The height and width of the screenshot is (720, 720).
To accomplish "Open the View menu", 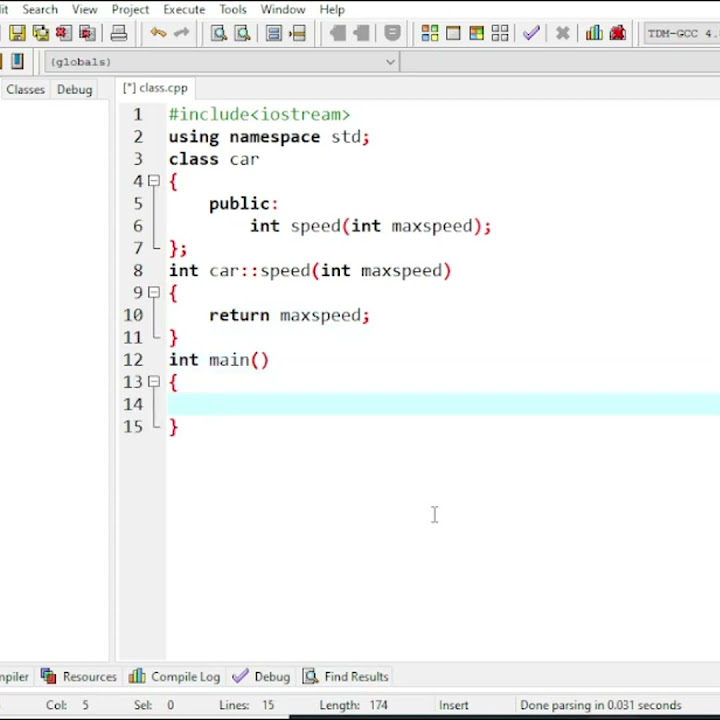I will [84, 9].
